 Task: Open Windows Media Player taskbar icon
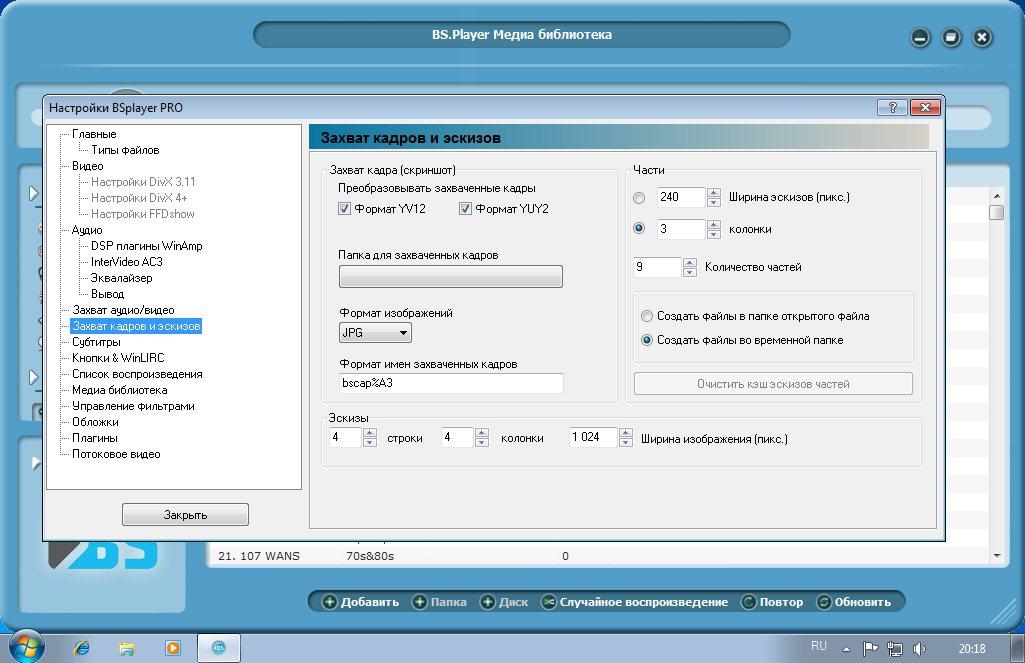click(x=173, y=648)
